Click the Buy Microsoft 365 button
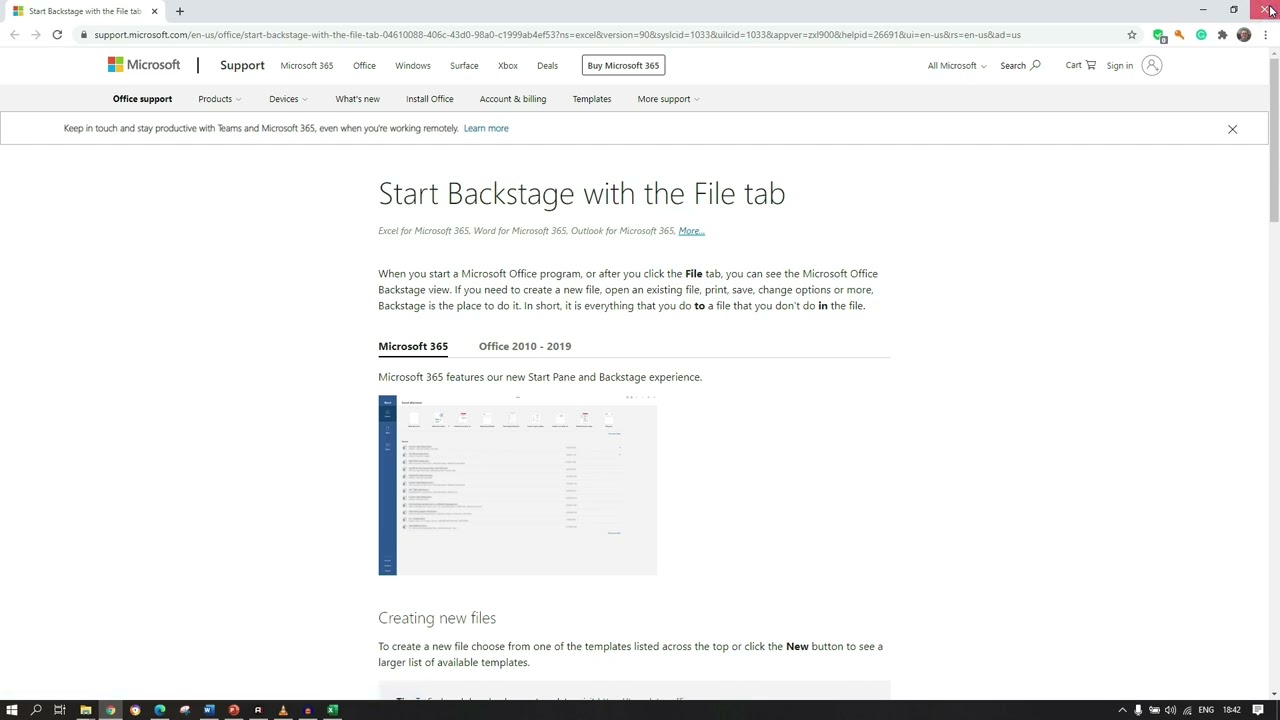1280x720 pixels. [x=623, y=66]
